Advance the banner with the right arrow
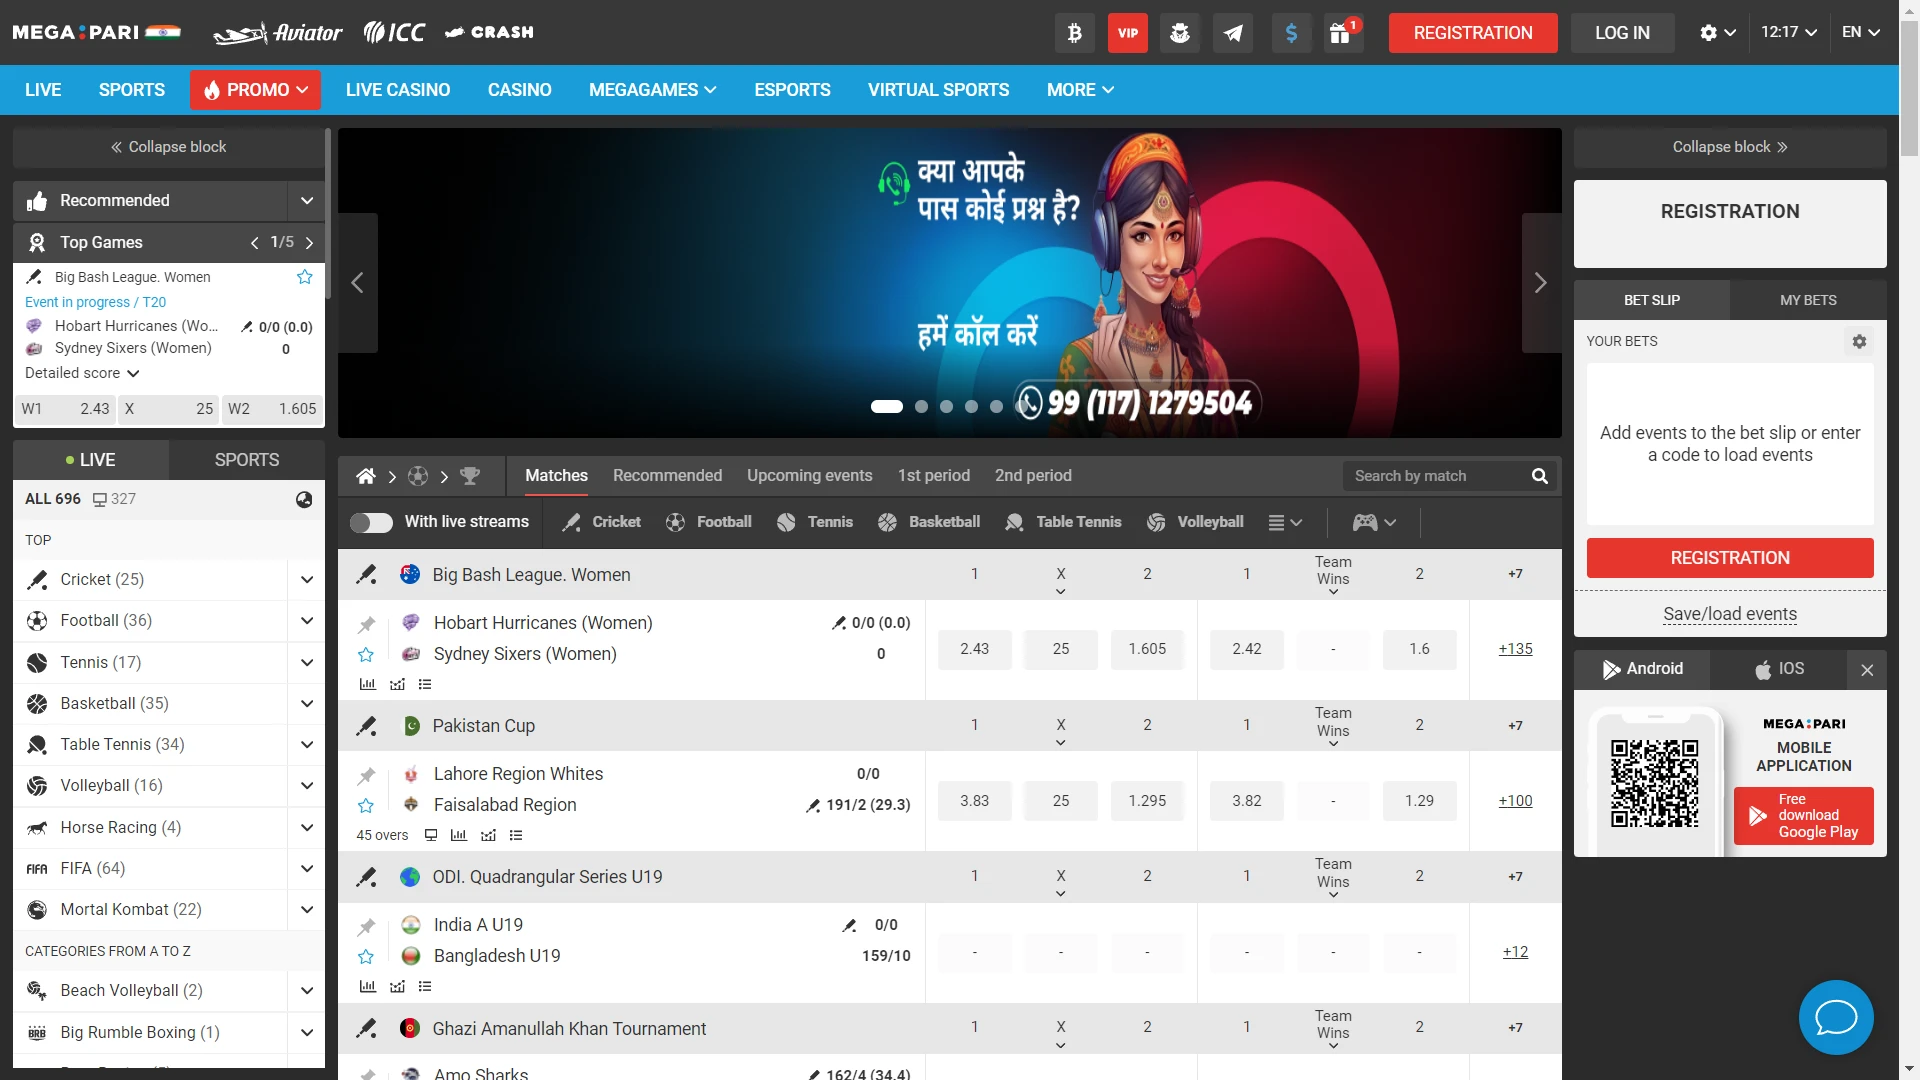 click(1541, 283)
